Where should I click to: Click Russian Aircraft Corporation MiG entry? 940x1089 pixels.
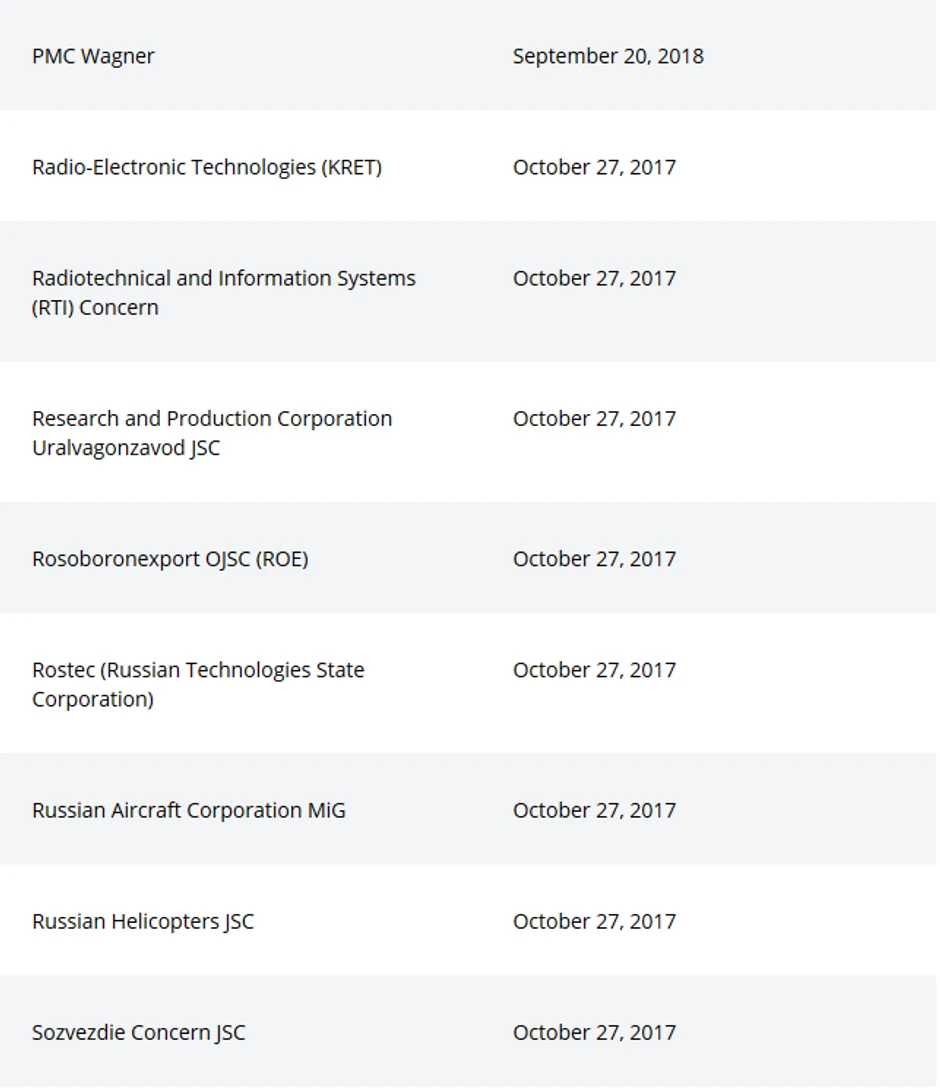tap(188, 810)
